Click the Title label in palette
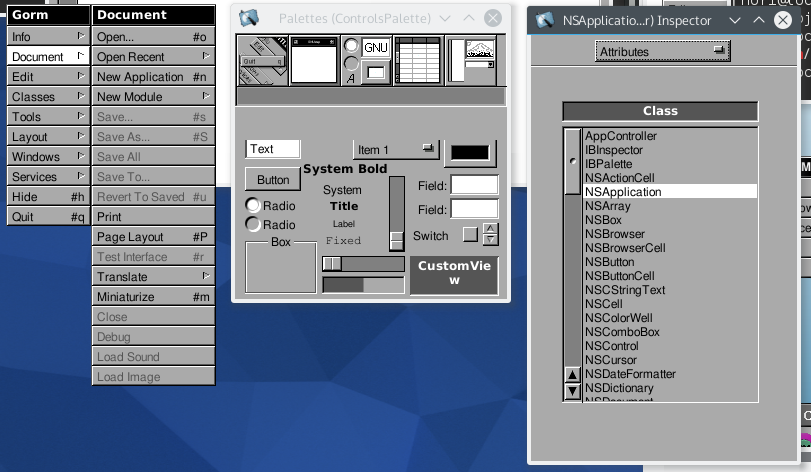This screenshot has width=811, height=472. click(x=344, y=206)
